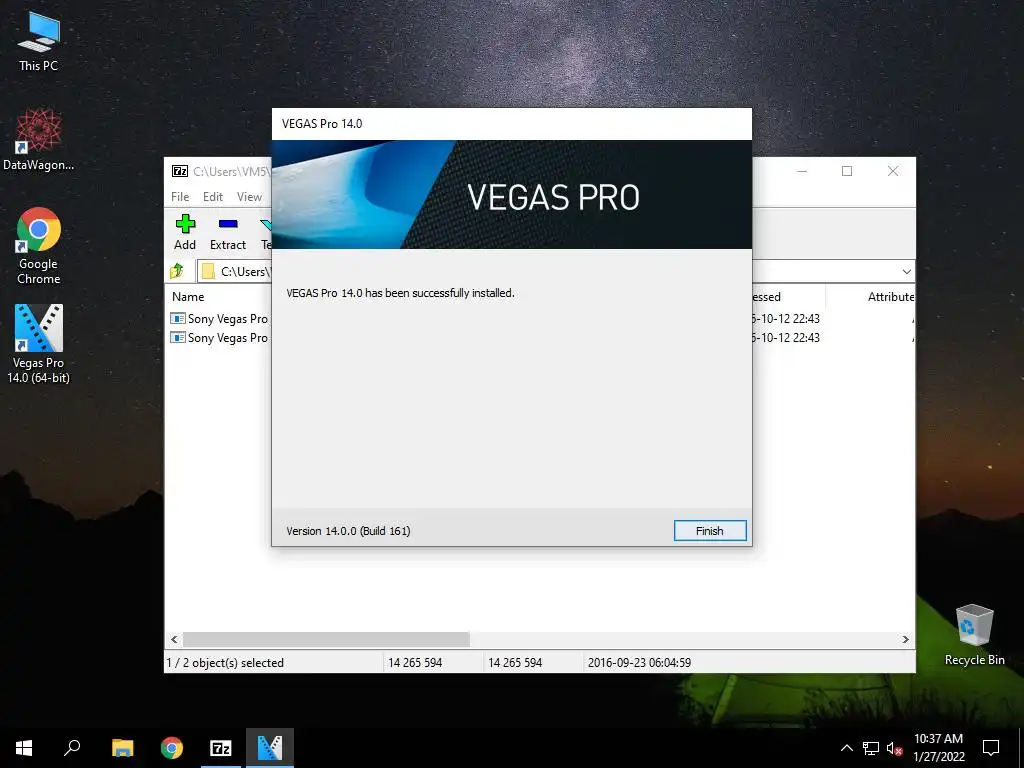The width and height of the screenshot is (1024, 768).
Task: Select Google Chrome desktop shortcut
Action: (x=39, y=246)
